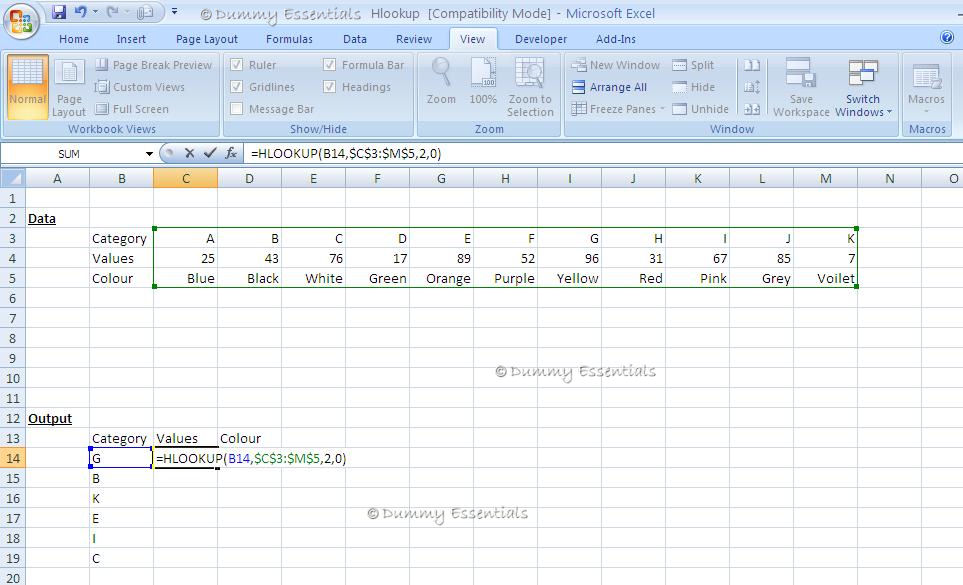Click Zoom to Selection
This screenshot has height=585, width=963.
pyautogui.click(x=530, y=87)
